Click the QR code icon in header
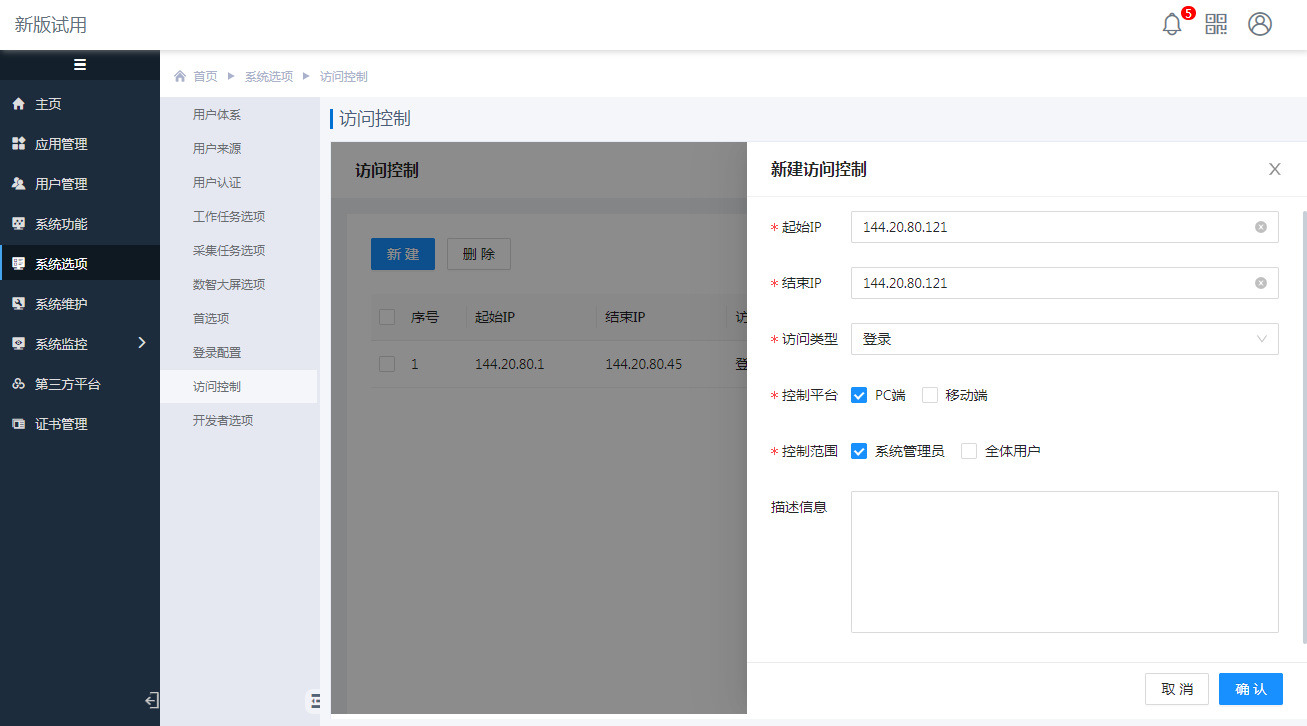 [x=1216, y=25]
